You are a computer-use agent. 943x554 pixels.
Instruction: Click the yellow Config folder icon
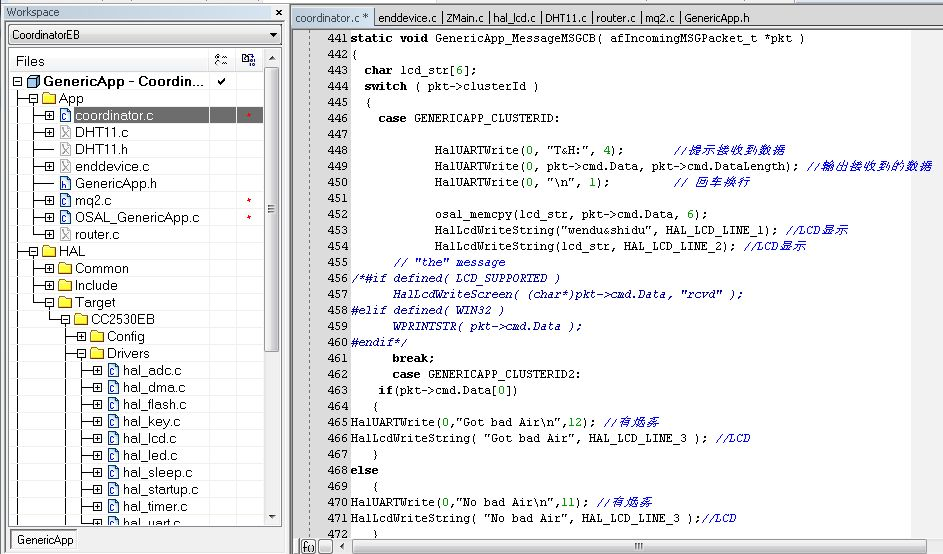tap(97, 337)
